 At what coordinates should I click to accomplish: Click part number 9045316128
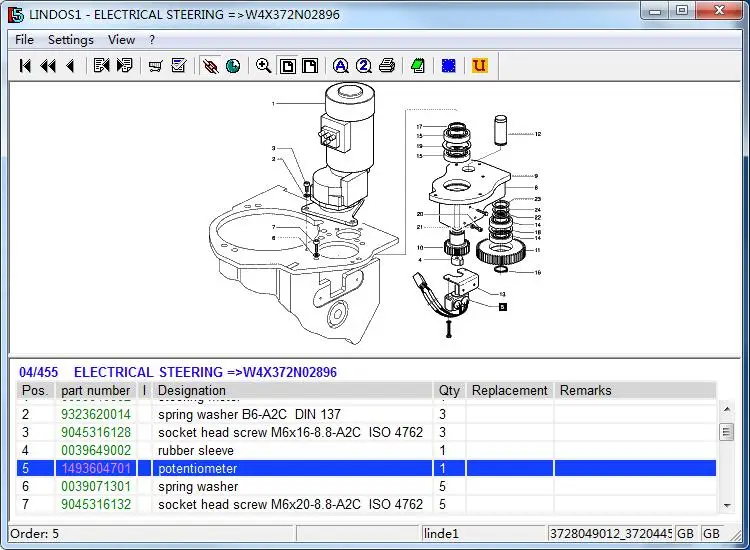click(96, 432)
